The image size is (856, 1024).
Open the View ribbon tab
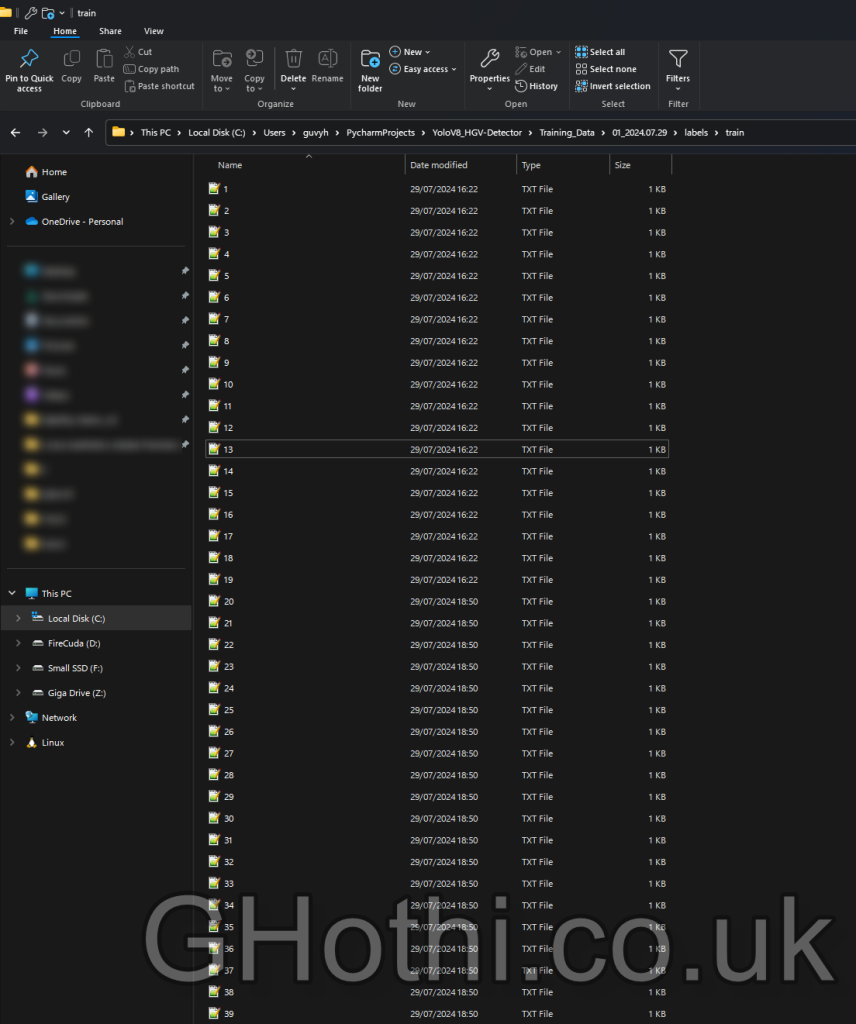point(153,31)
